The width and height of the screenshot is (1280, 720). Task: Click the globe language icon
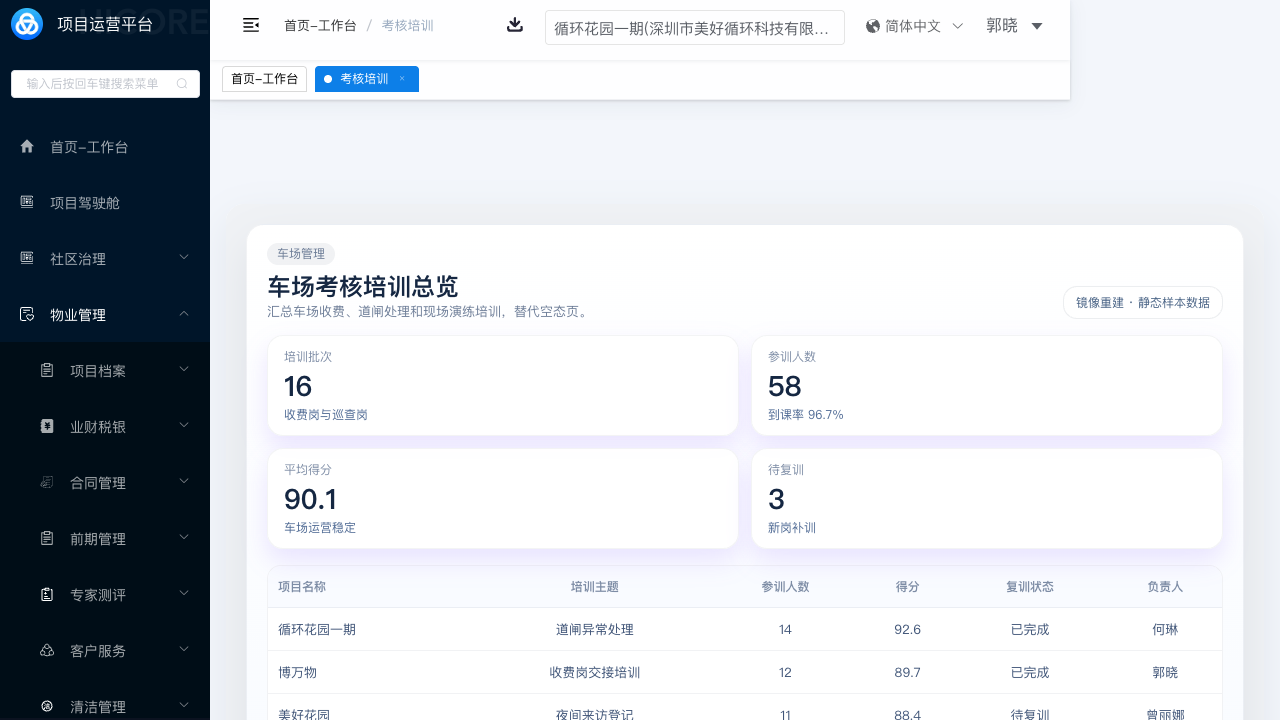click(x=873, y=26)
